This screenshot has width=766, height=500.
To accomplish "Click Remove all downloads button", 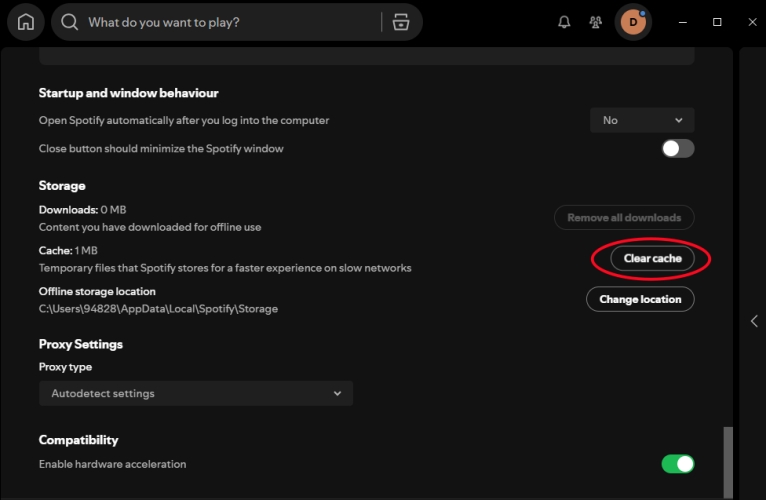I will tap(624, 217).
